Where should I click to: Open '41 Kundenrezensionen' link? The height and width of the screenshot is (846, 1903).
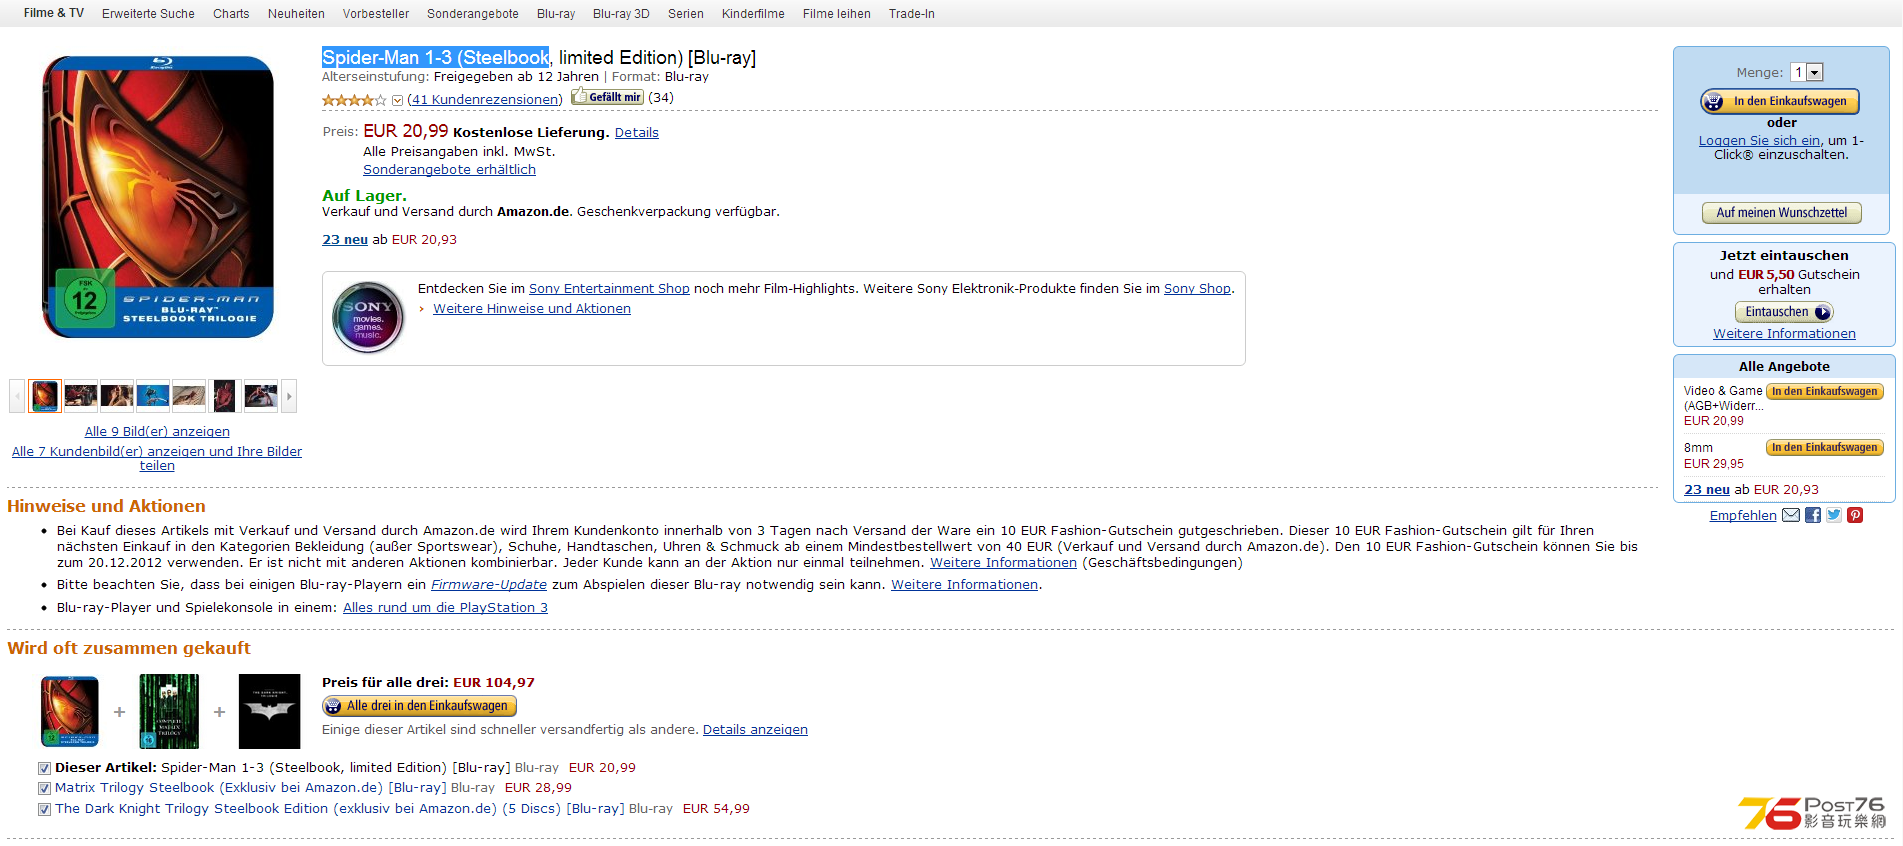pyautogui.click(x=485, y=100)
